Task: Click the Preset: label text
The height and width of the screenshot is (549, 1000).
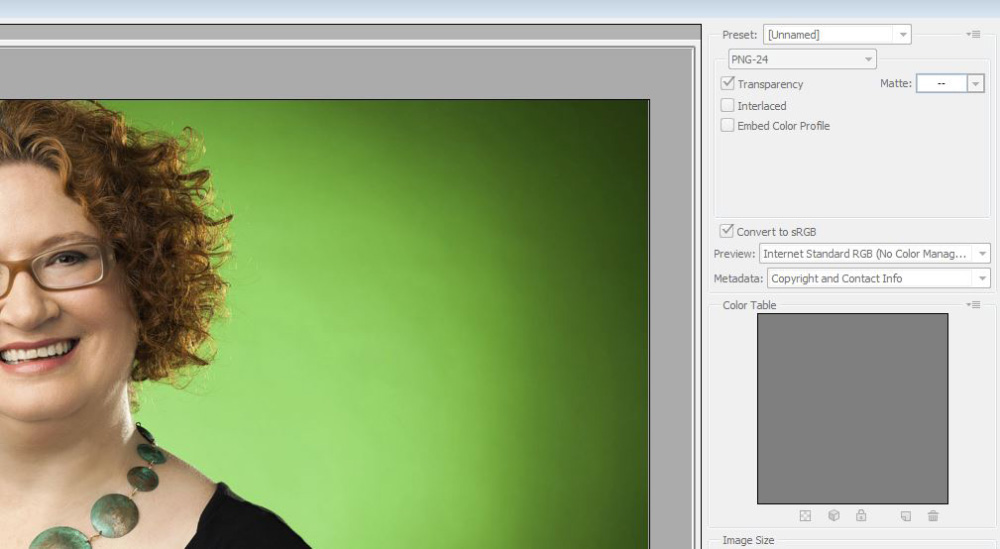Action: [739, 34]
